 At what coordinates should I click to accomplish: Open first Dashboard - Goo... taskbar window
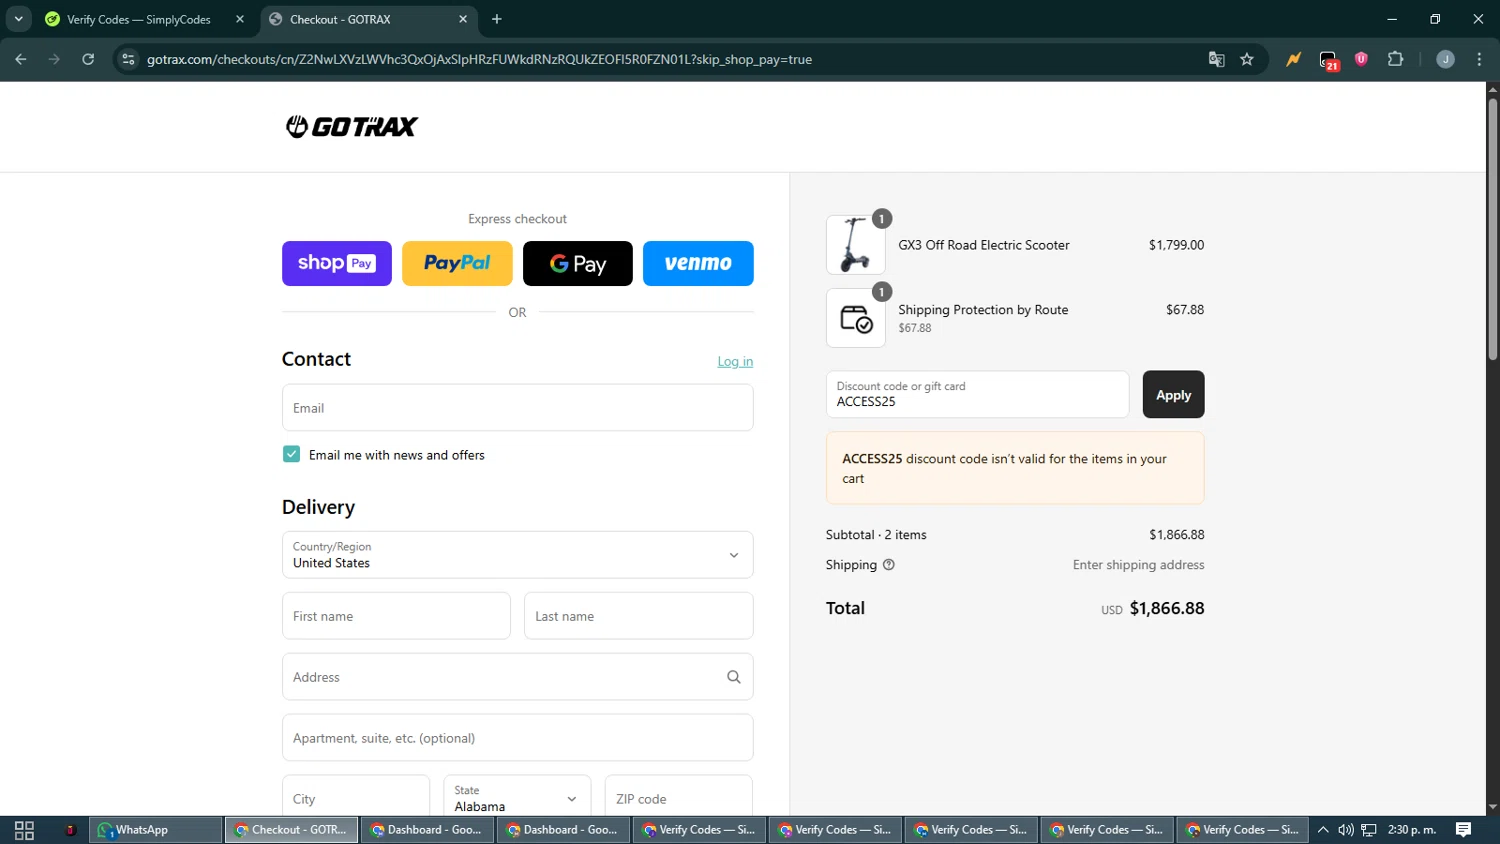coord(428,830)
